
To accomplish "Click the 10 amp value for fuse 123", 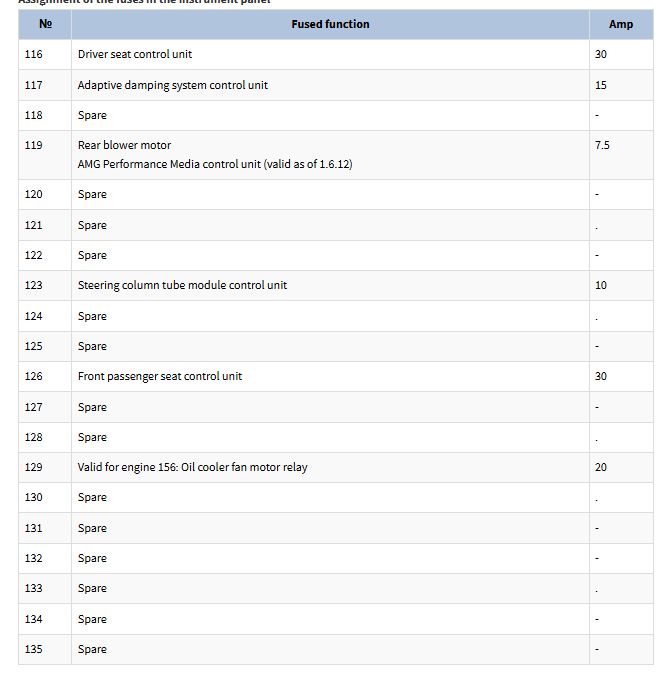I will [x=600, y=285].
